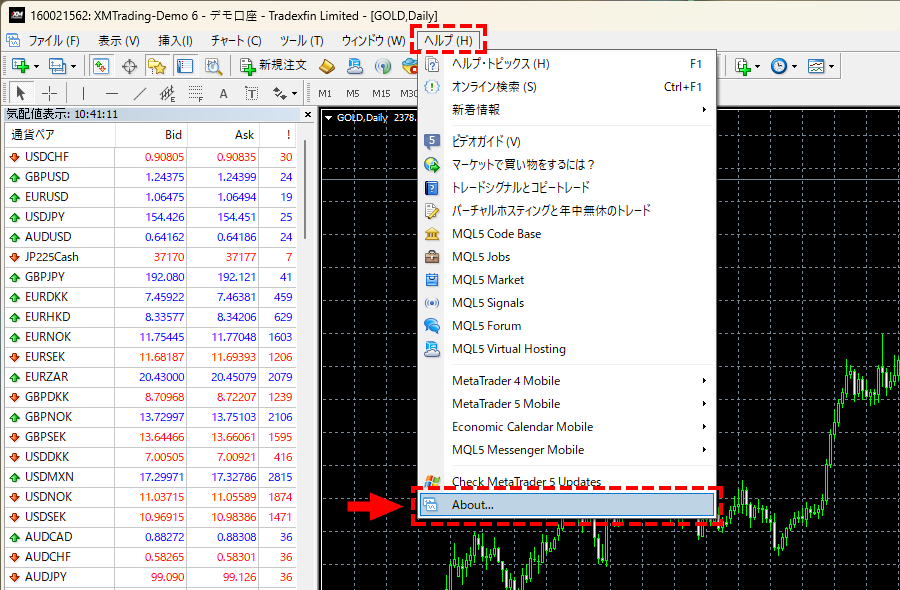Switch chart to M1 timeframe
900x590 pixels.
[325, 94]
